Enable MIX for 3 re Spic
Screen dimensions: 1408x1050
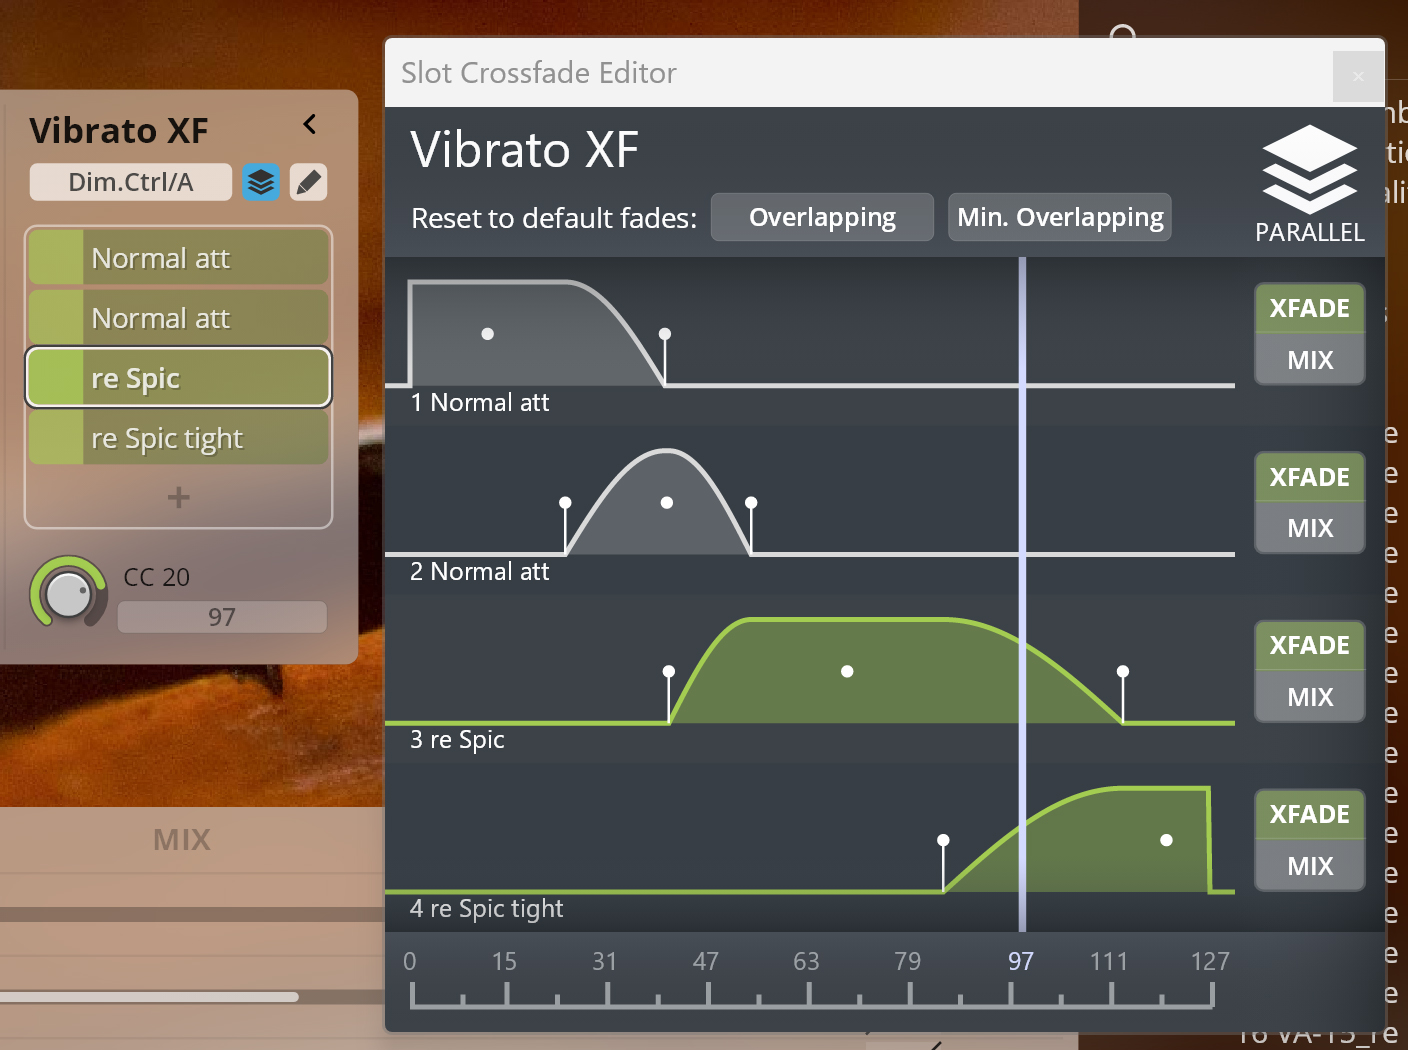coord(1310,697)
